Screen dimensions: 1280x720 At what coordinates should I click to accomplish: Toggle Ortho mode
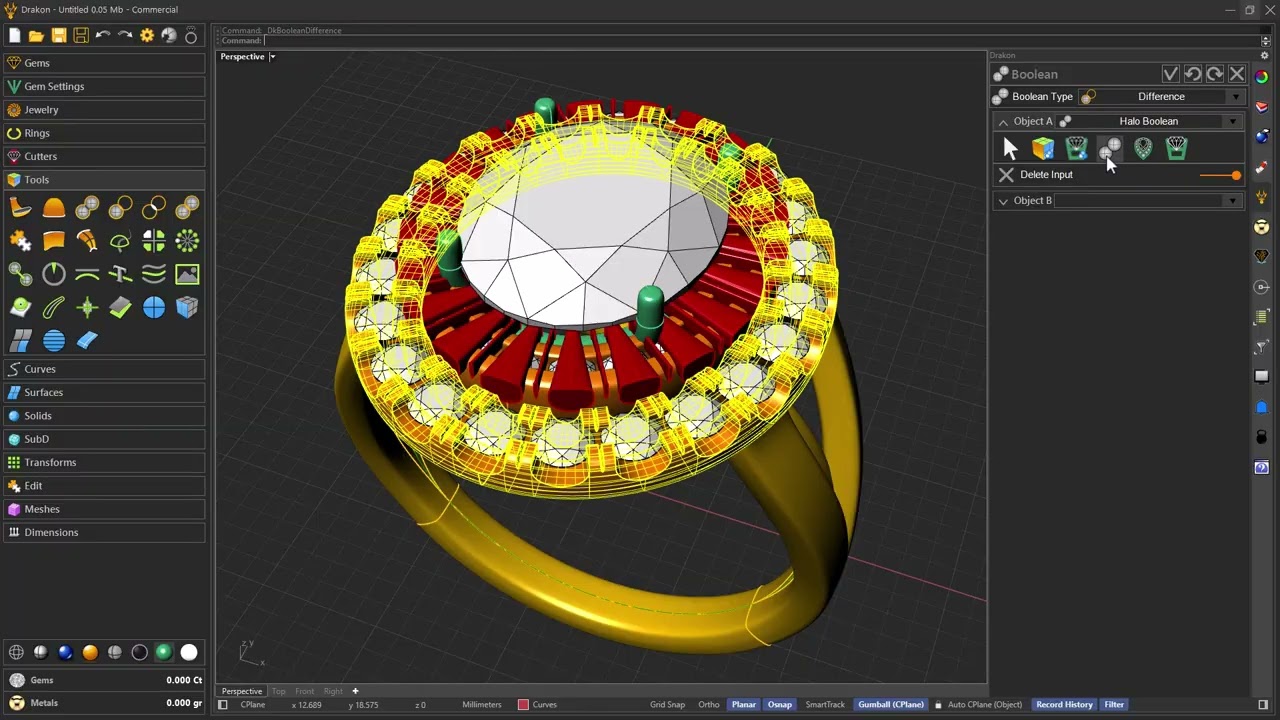pyautogui.click(x=709, y=704)
